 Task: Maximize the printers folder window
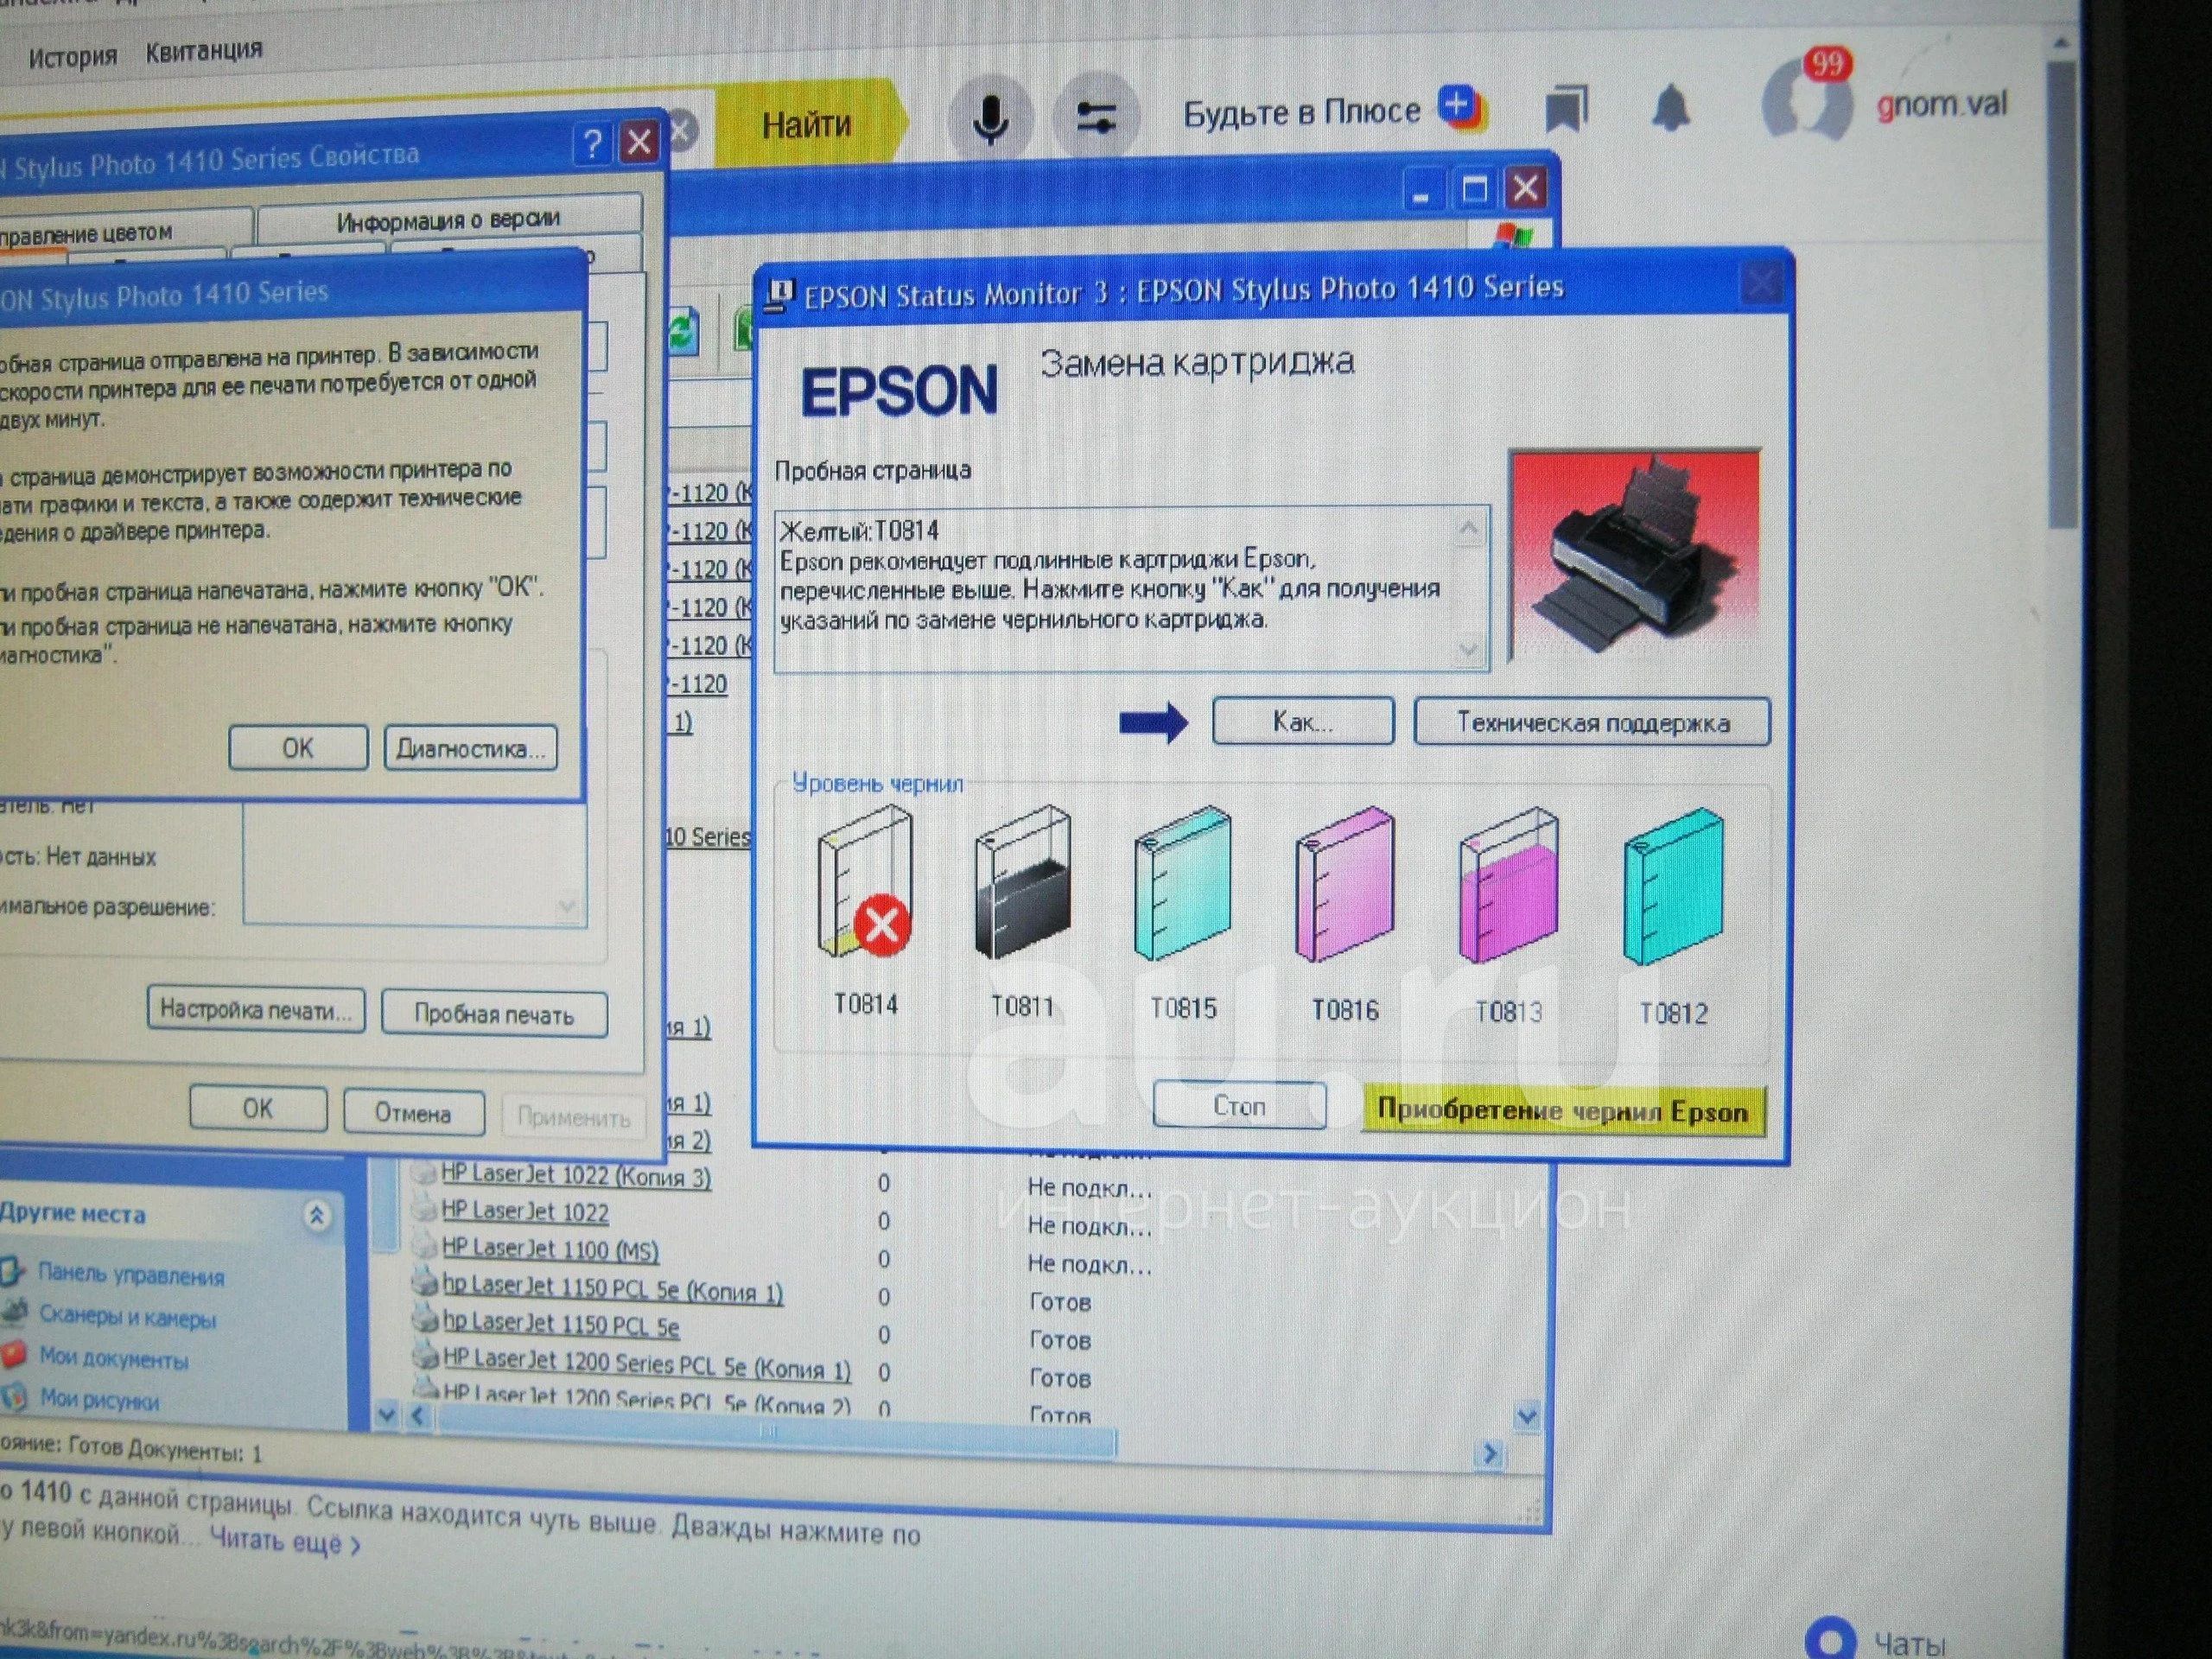(x=1474, y=189)
